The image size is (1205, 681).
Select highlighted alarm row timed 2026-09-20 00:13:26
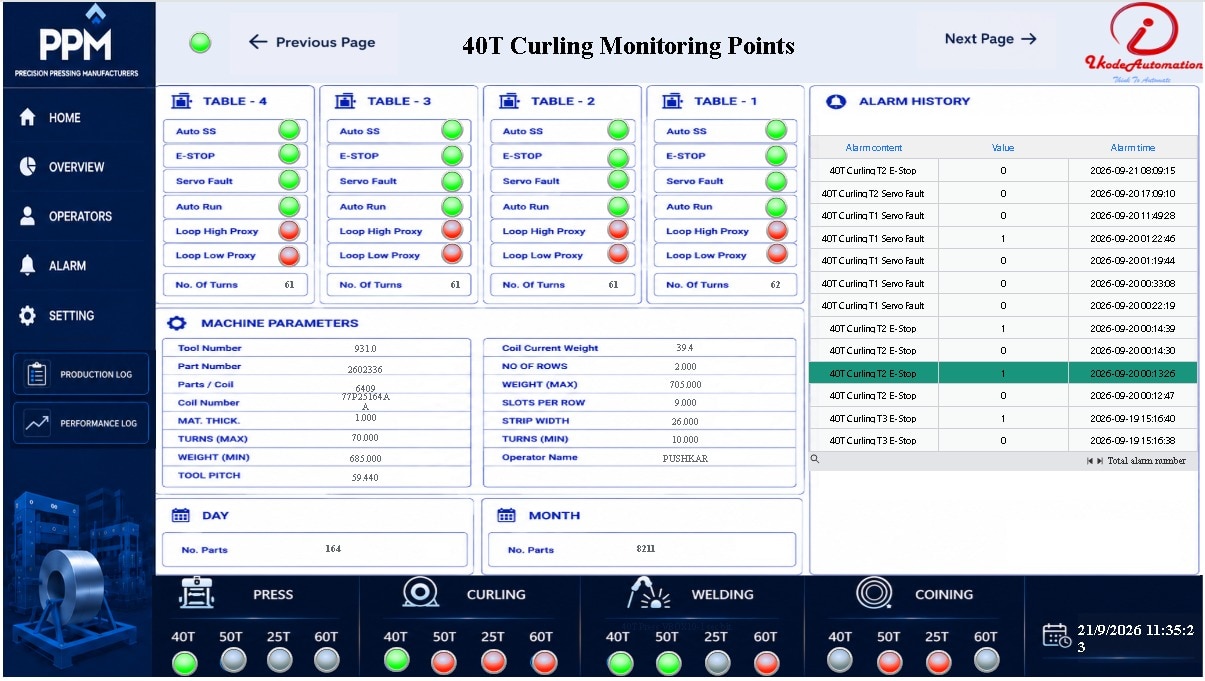pyautogui.click(x=1003, y=373)
